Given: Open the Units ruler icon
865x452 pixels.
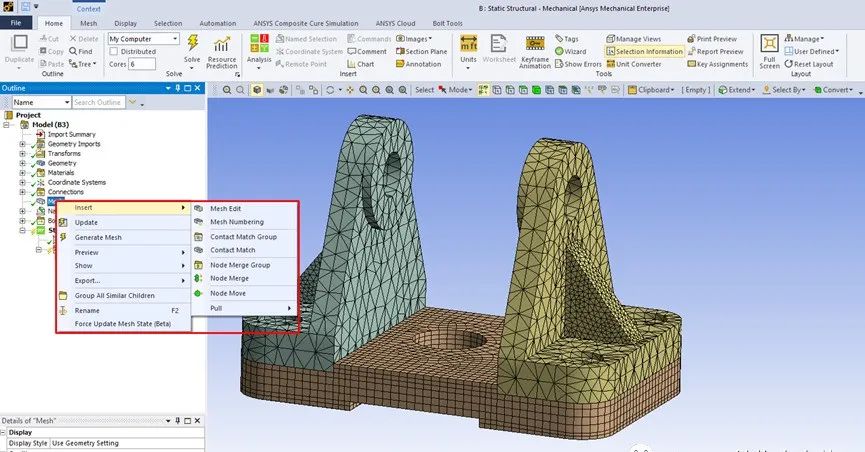Looking at the screenshot, I should coord(468,43).
